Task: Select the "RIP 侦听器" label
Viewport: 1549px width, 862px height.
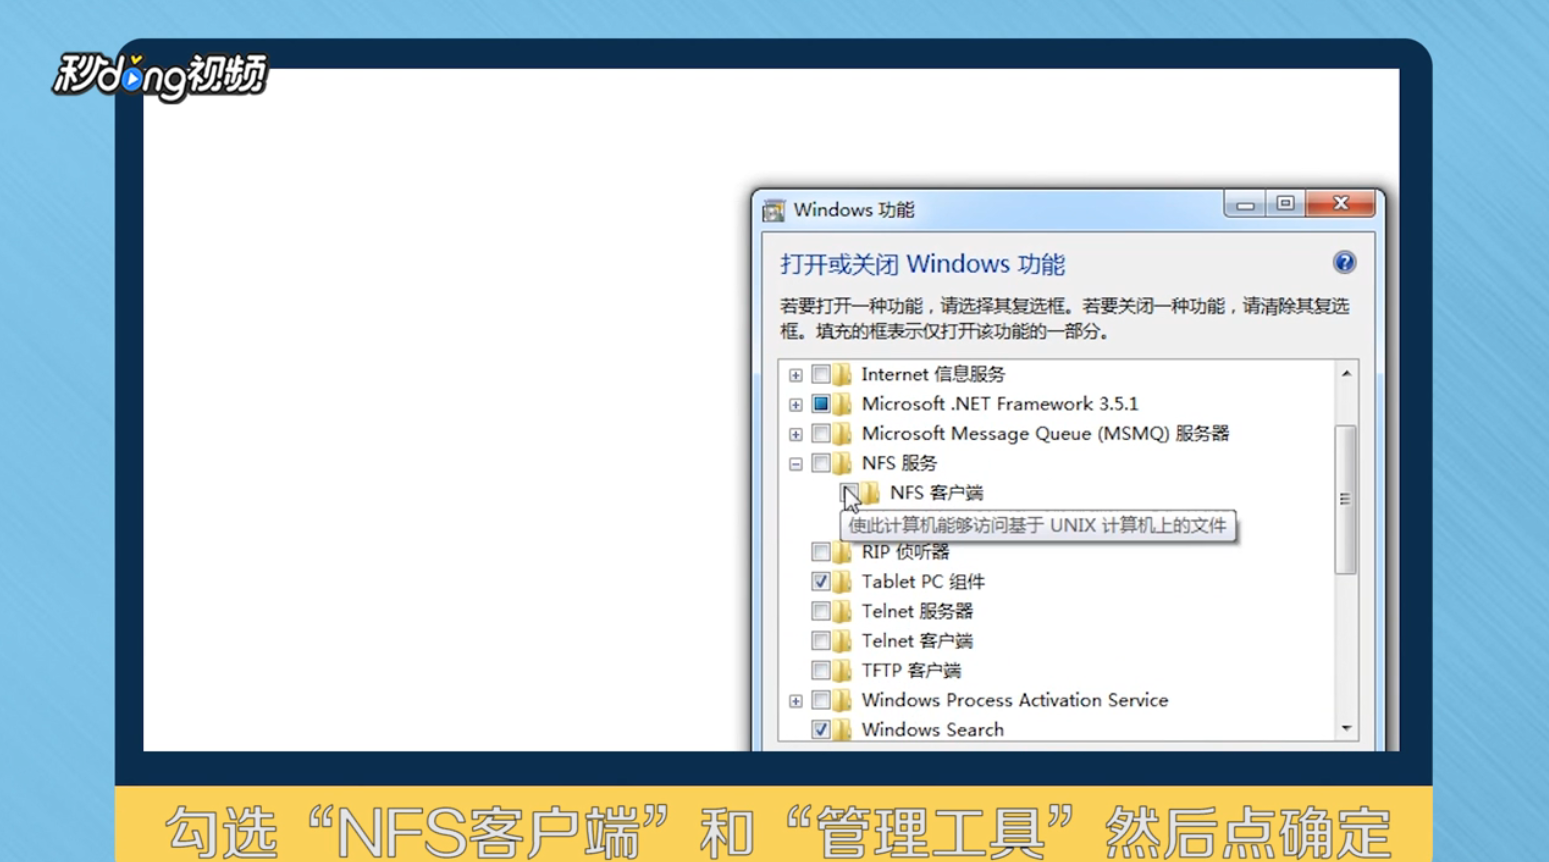Action: [x=905, y=552]
